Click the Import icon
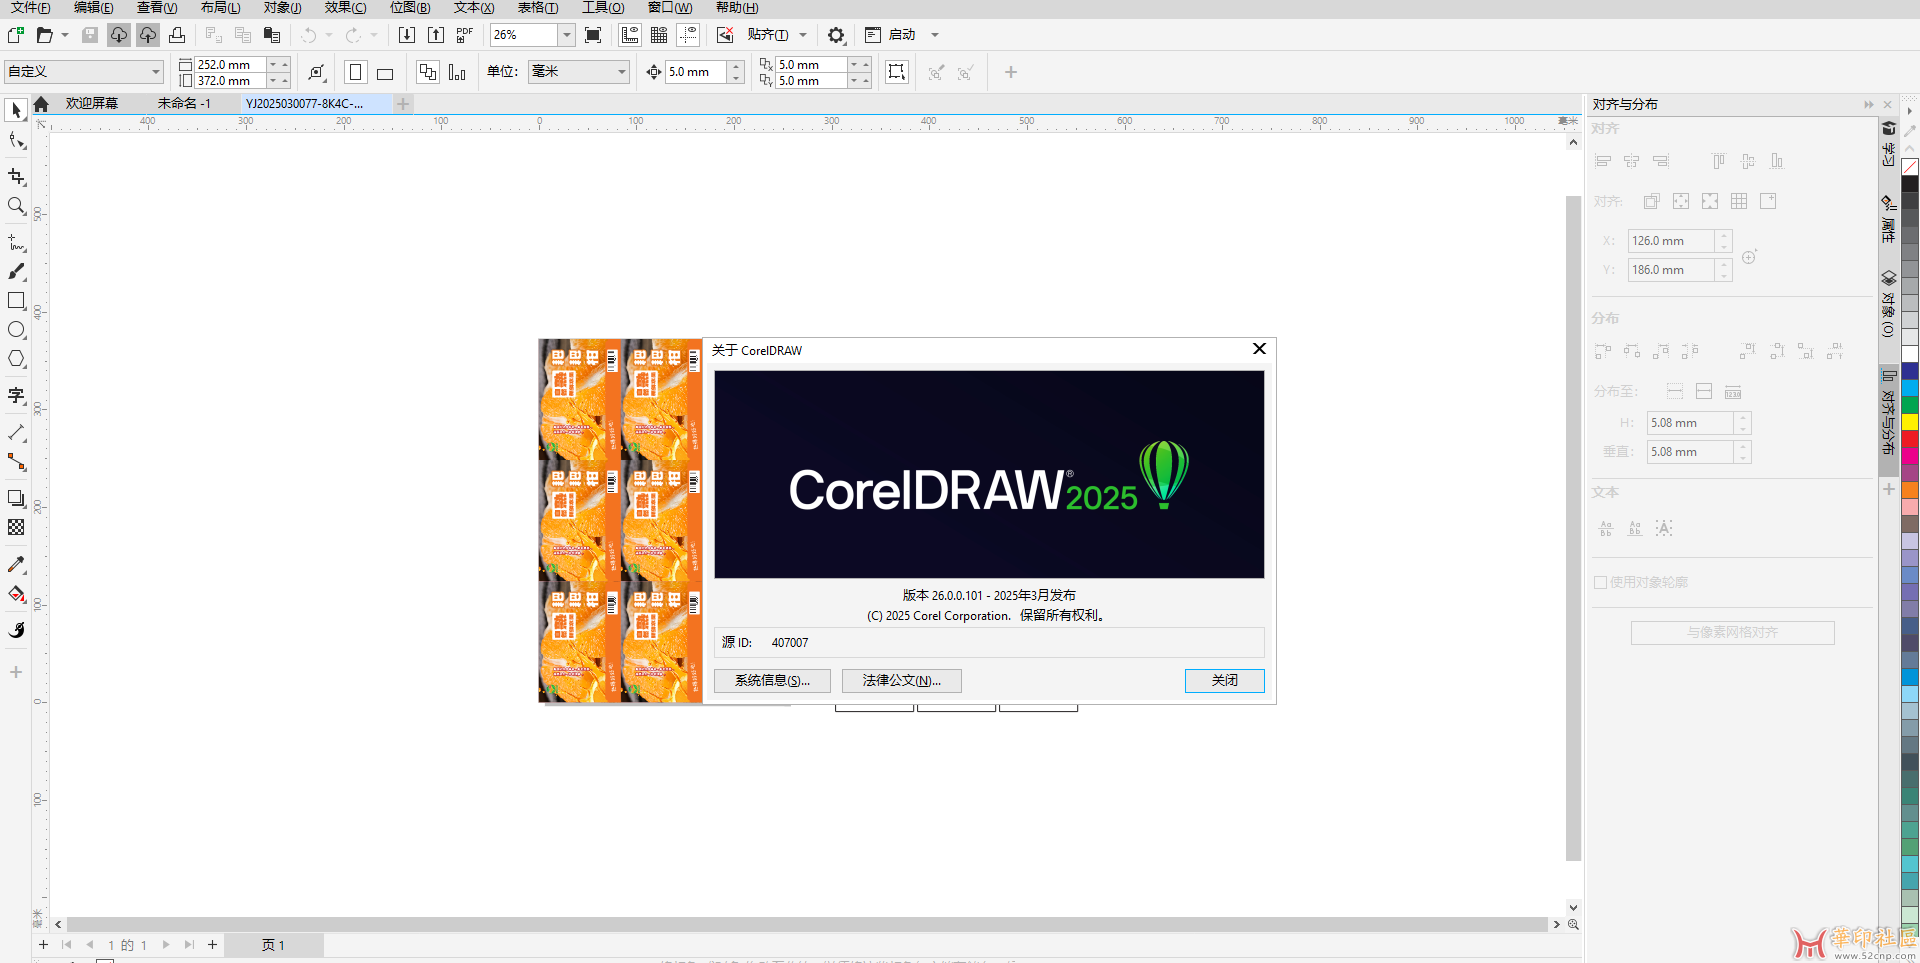 pyautogui.click(x=407, y=35)
